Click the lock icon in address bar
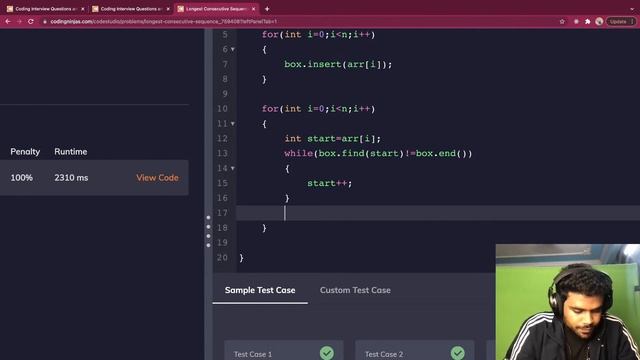The image size is (640, 360). pyautogui.click(x=45, y=21)
